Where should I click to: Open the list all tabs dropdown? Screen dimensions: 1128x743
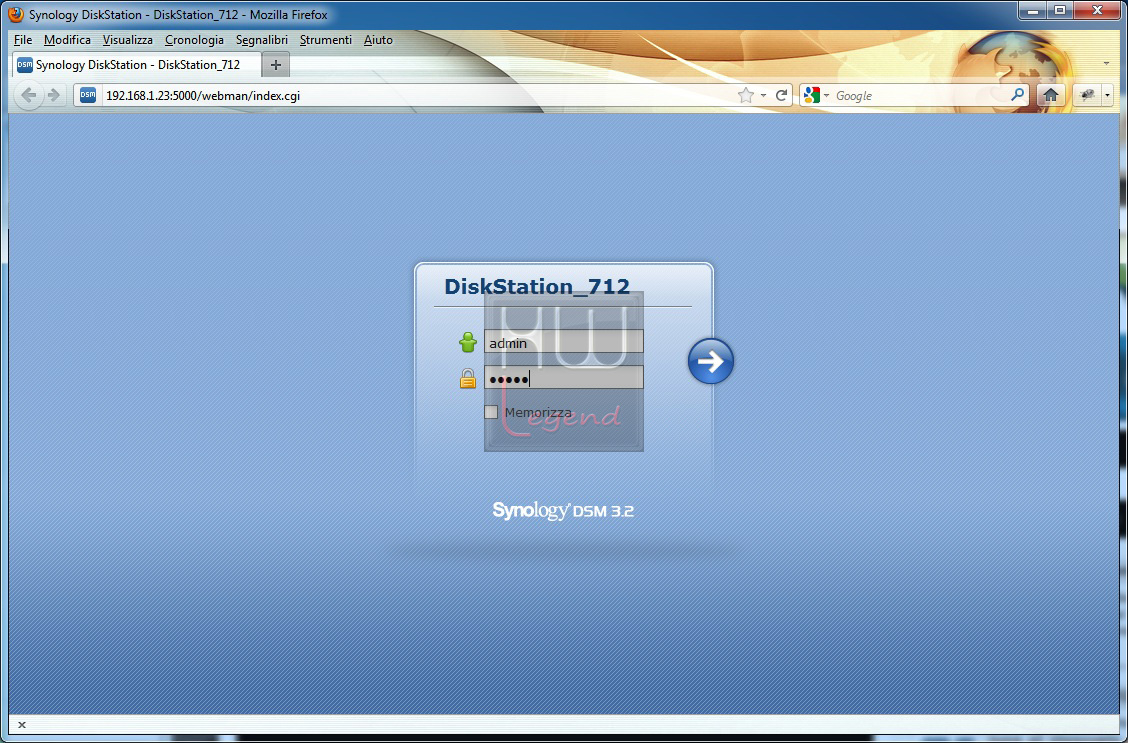1106,64
